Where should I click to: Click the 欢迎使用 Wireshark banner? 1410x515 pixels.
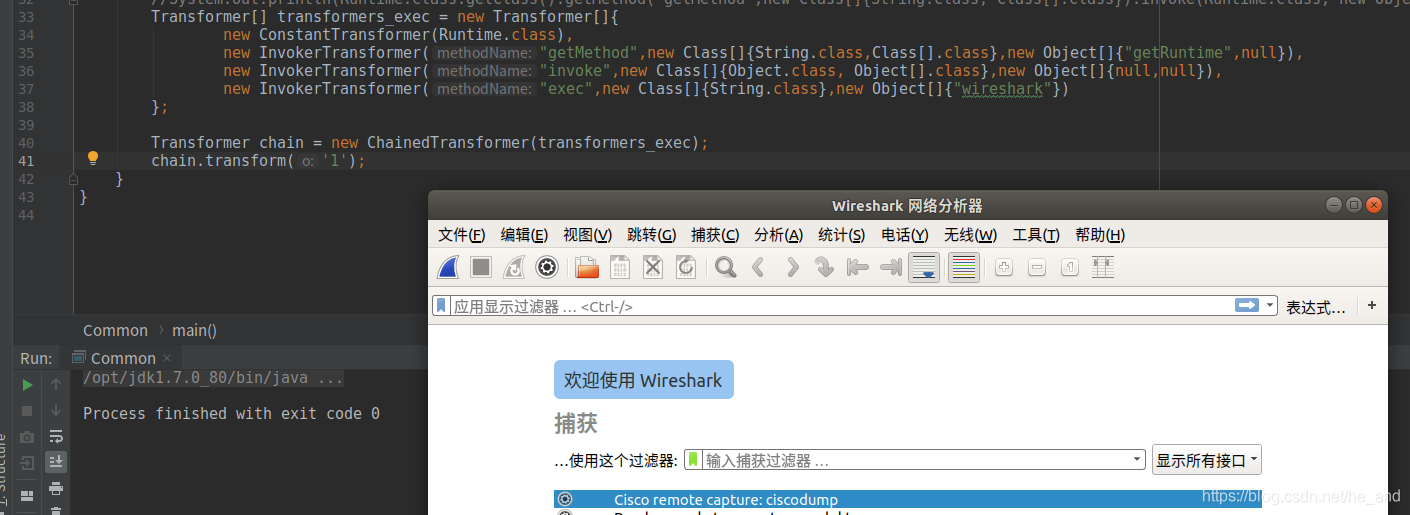pos(644,380)
